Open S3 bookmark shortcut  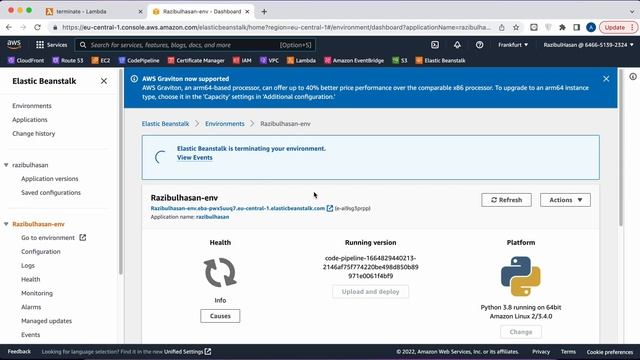(400, 60)
